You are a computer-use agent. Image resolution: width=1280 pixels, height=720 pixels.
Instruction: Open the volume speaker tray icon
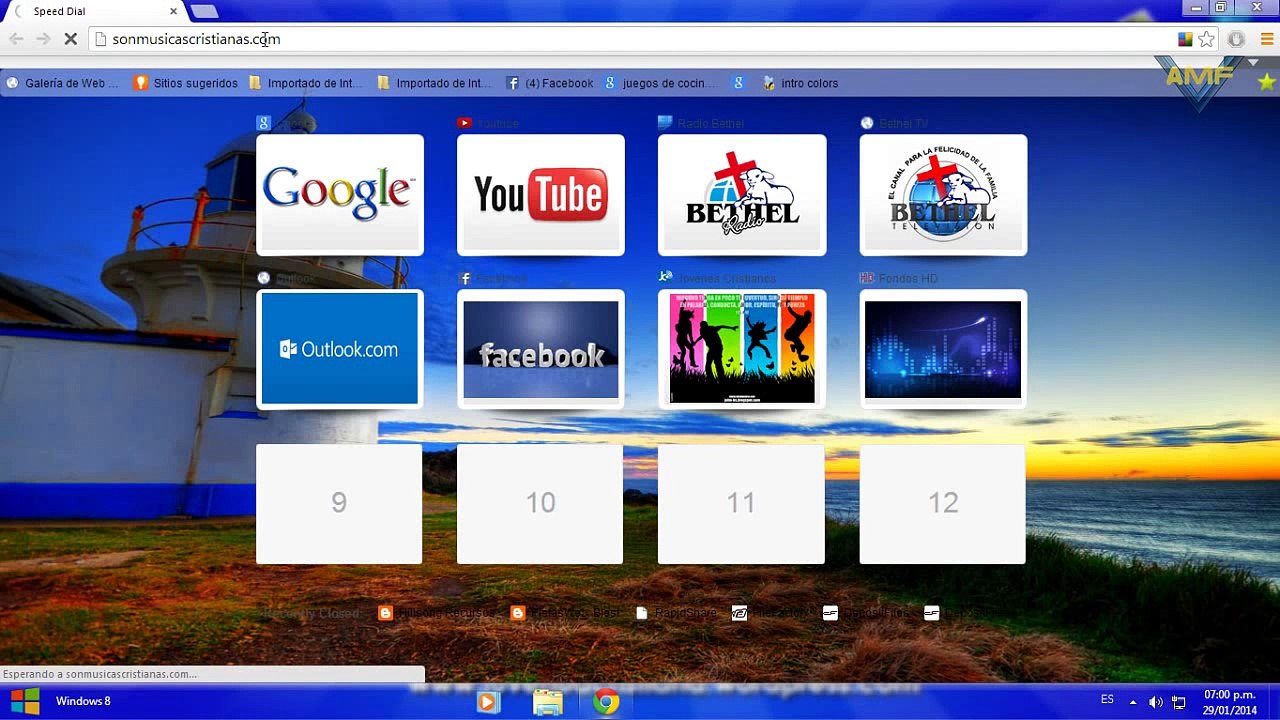pyautogui.click(x=1156, y=702)
